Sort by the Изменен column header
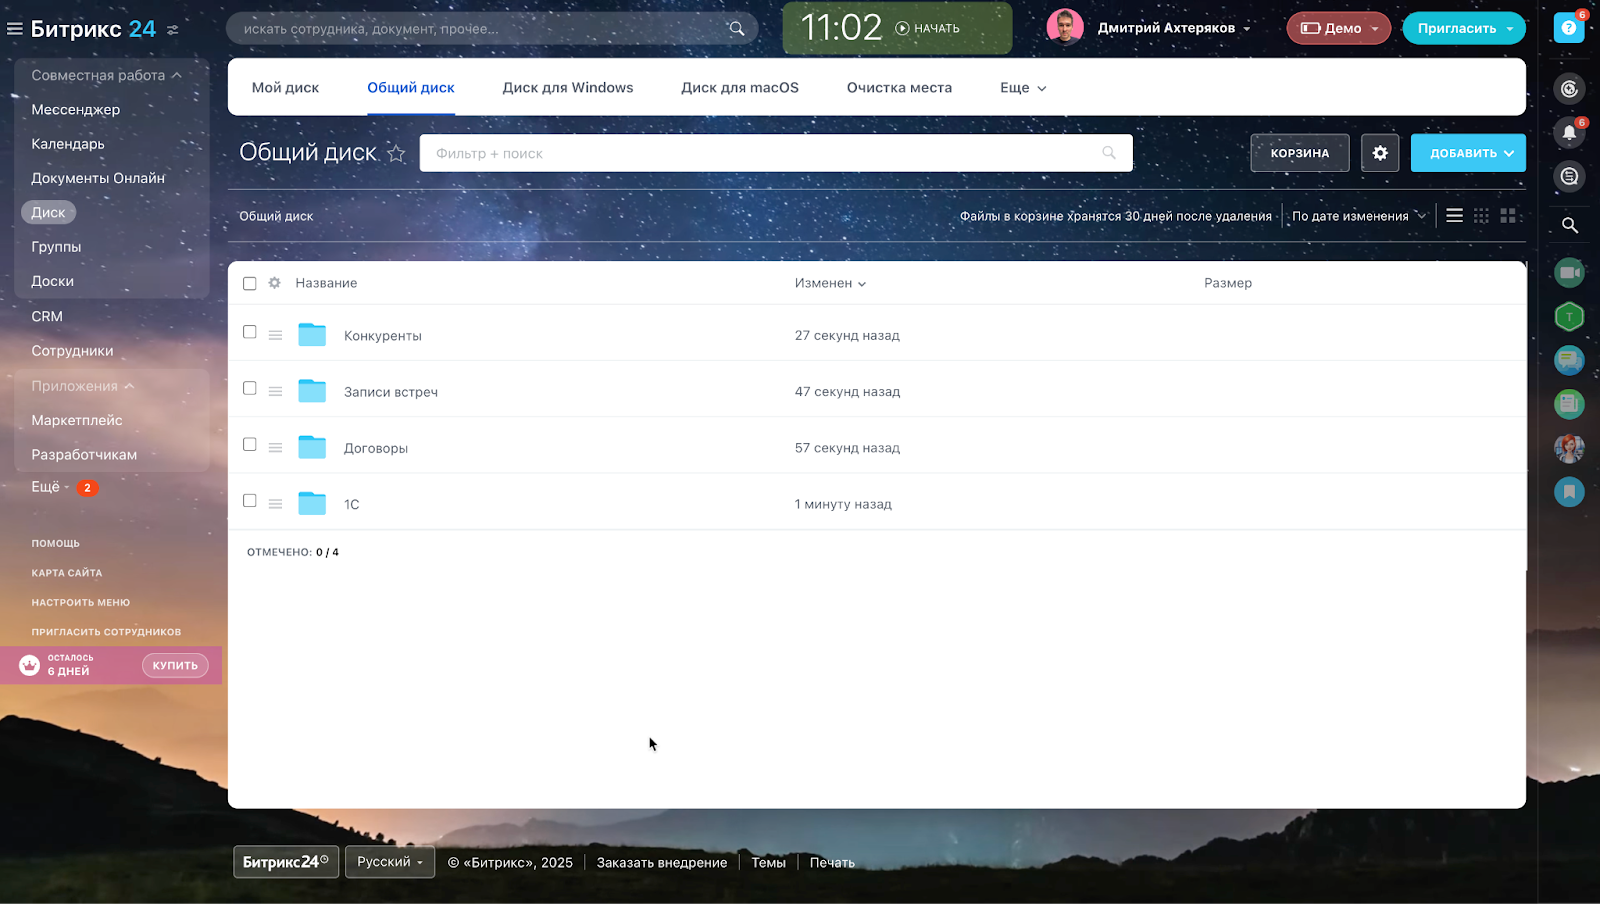The image size is (1600, 904). [830, 283]
